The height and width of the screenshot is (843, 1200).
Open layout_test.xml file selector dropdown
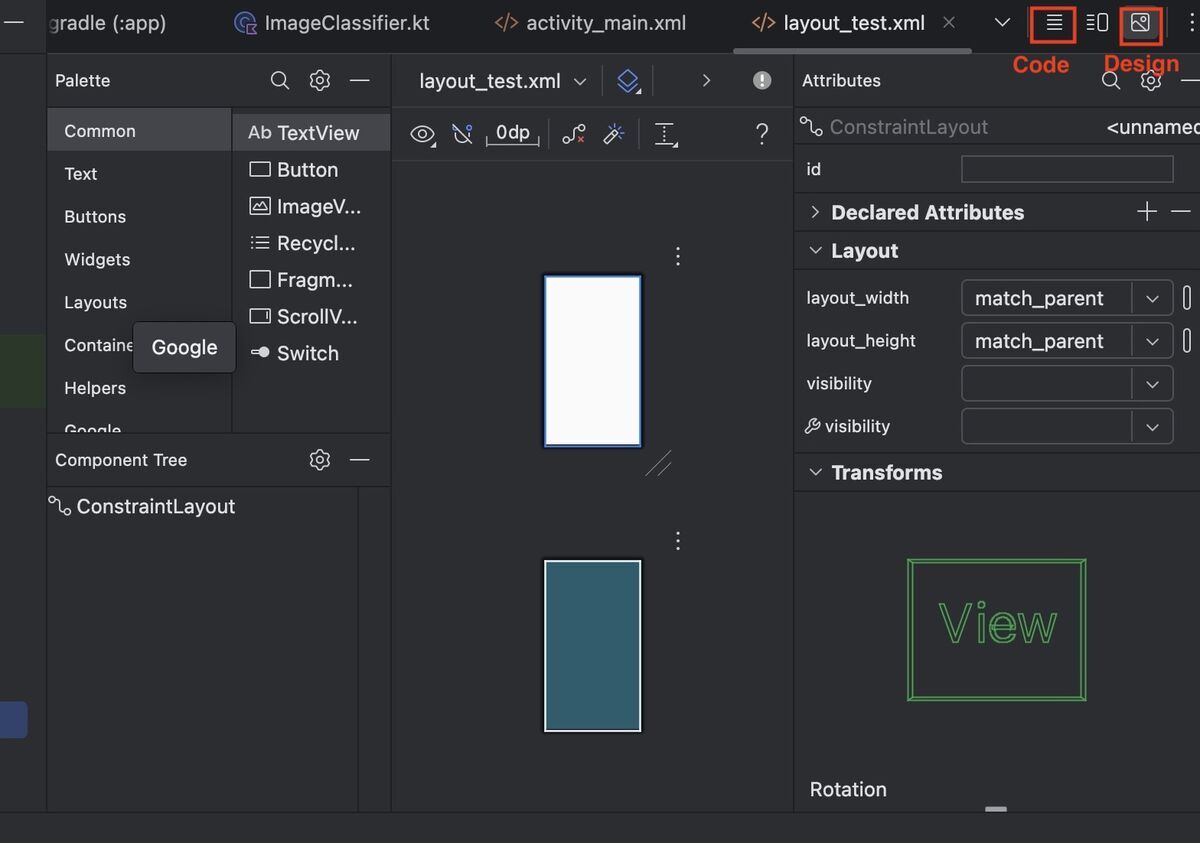click(x=503, y=81)
